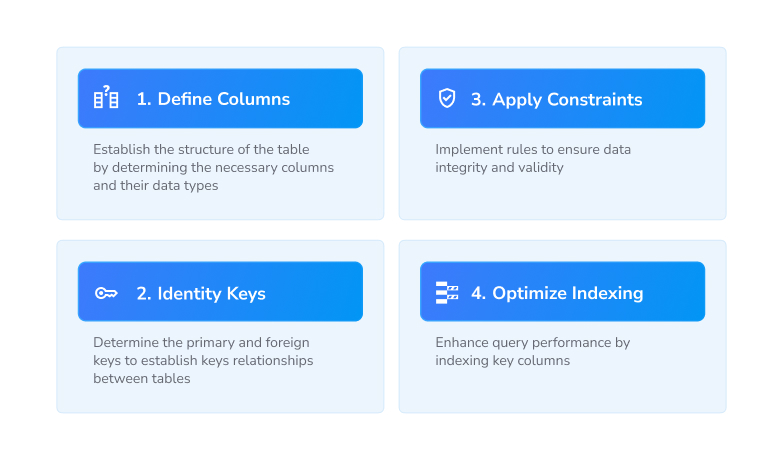Select the '2. Identity Keys' heading text
Image resolution: width=783 pixels, height=460 pixels.
click(x=201, y=293)
